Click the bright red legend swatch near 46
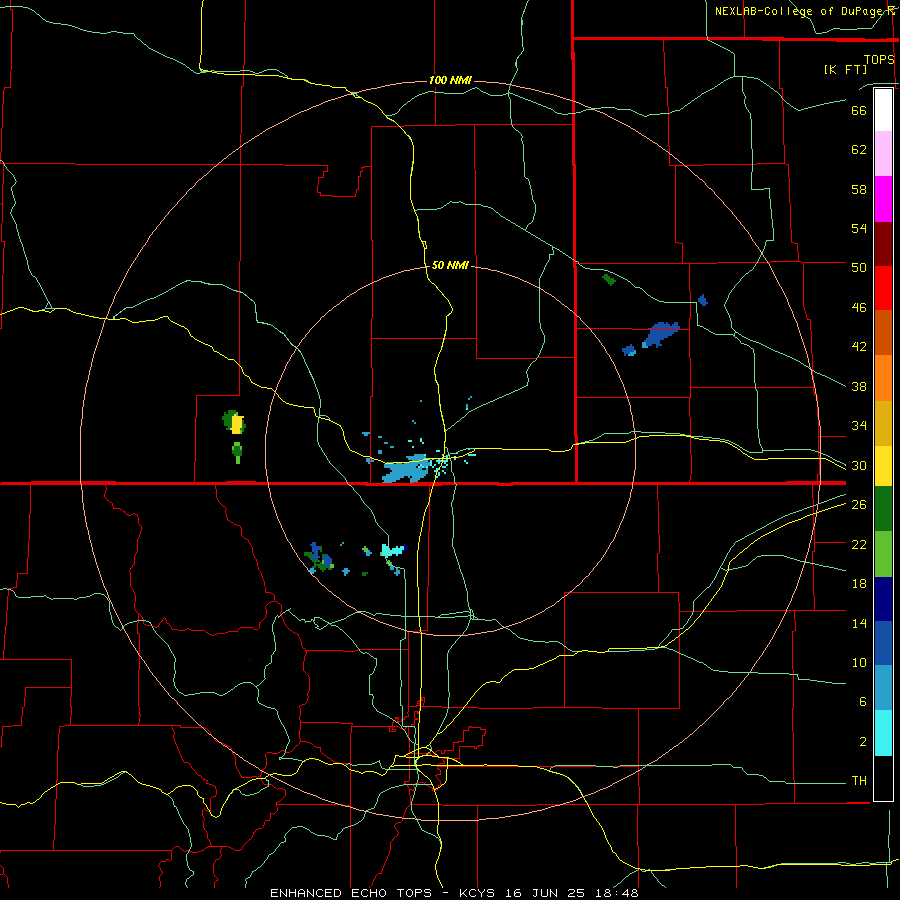The image size is (900, 900). pos(883,288)
